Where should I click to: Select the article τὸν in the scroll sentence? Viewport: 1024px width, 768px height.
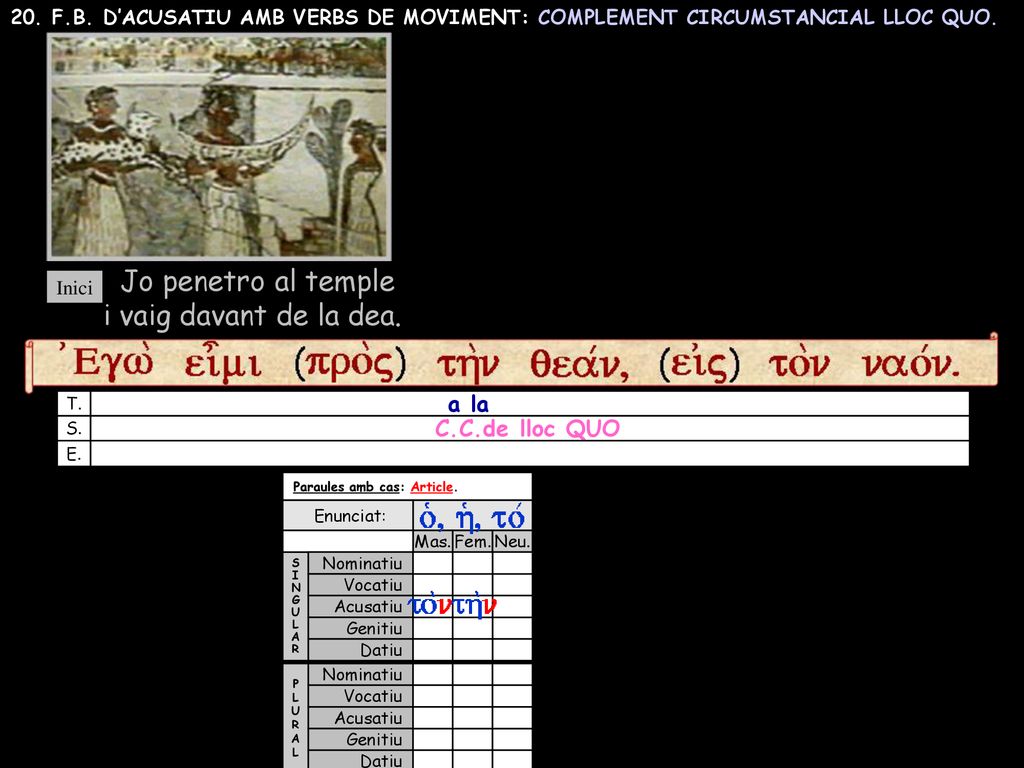(x=799, y=364)
